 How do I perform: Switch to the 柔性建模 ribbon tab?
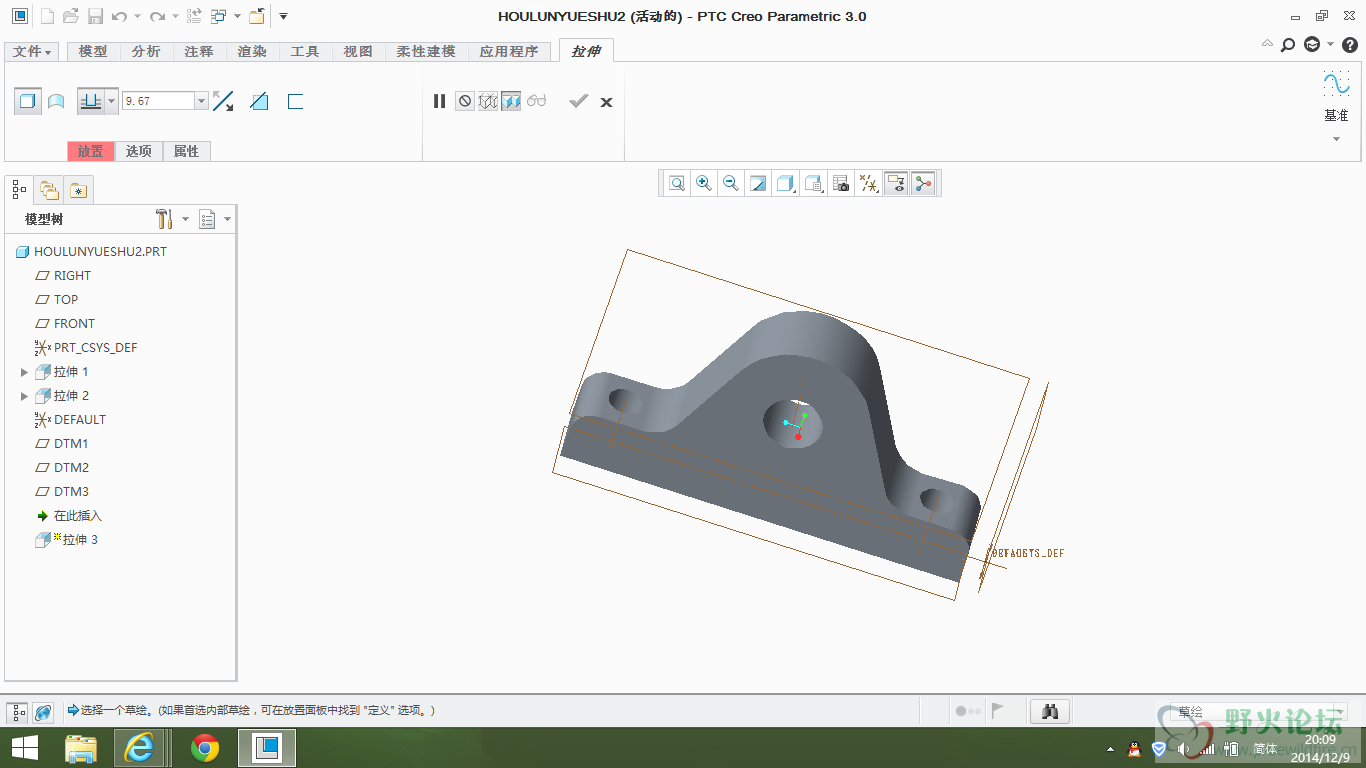[426, 52]
